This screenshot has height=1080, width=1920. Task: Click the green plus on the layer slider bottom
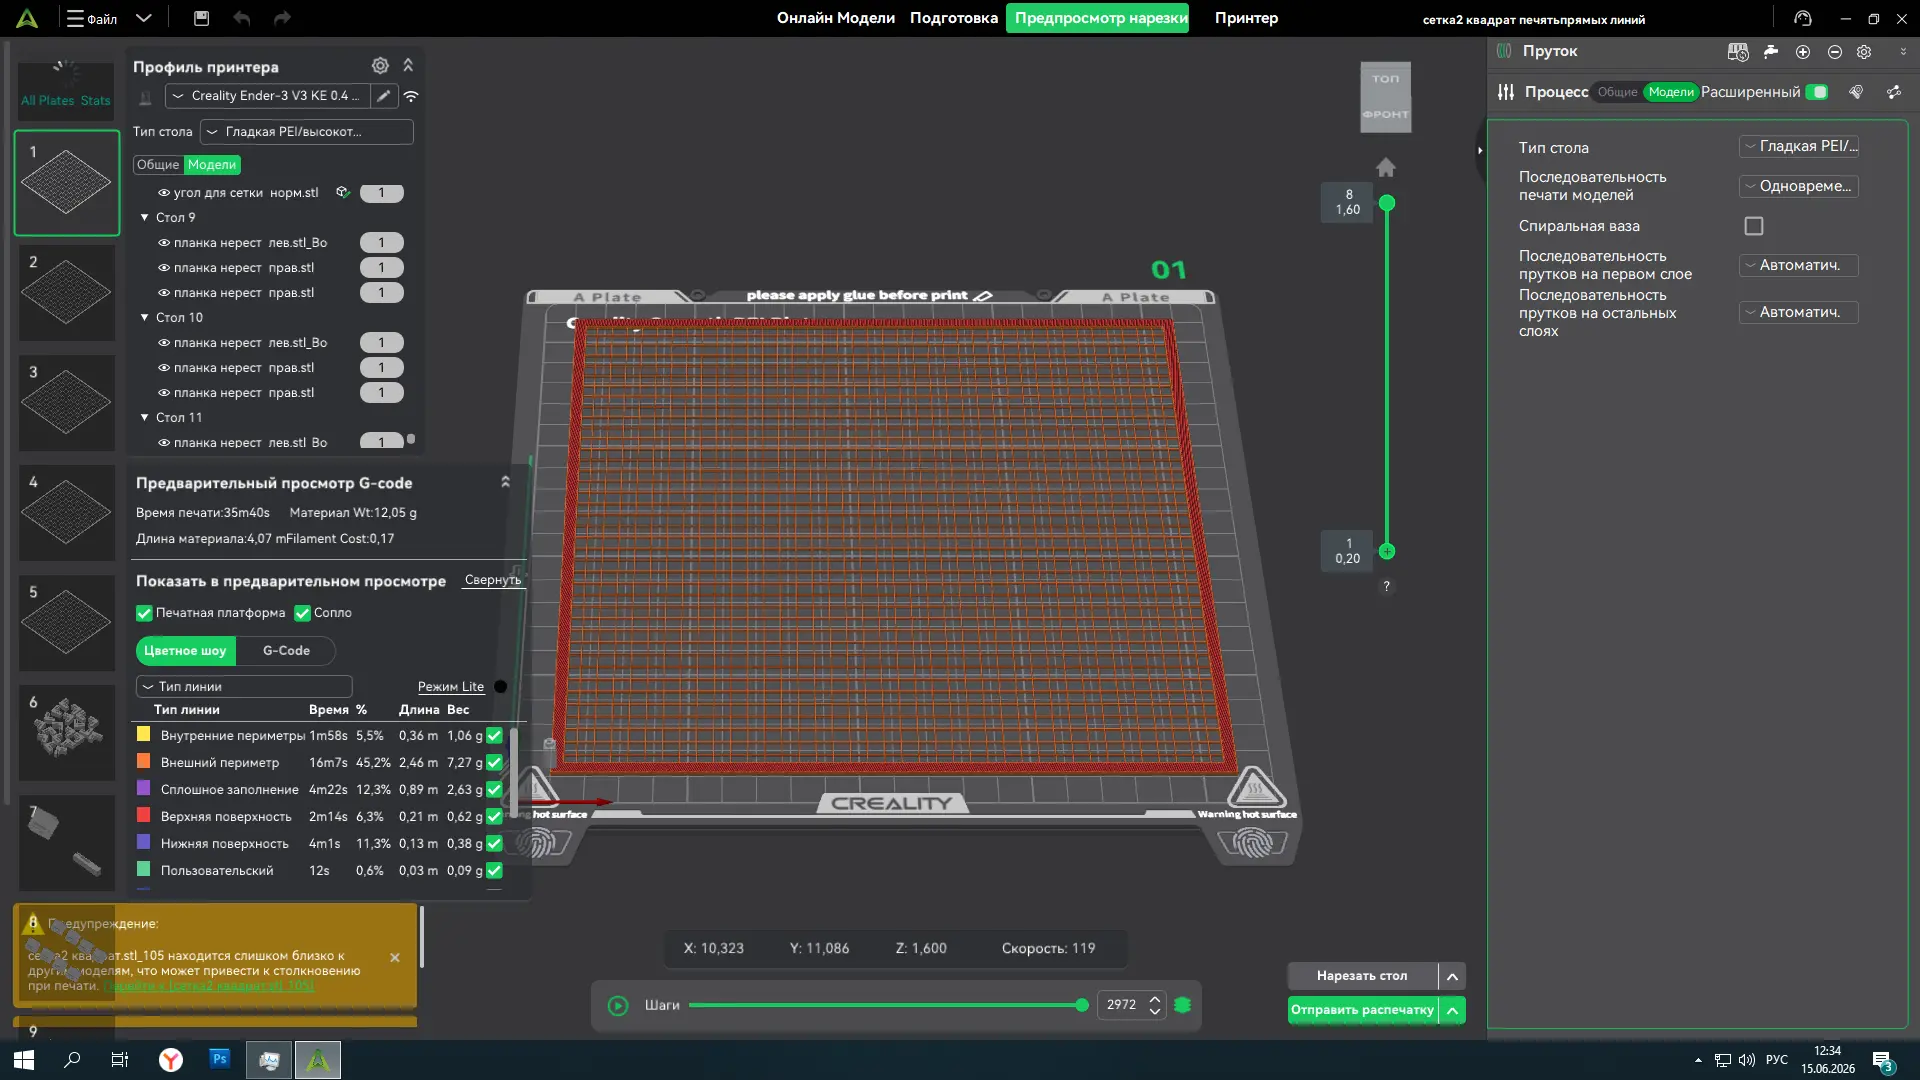coord(1387,552)
